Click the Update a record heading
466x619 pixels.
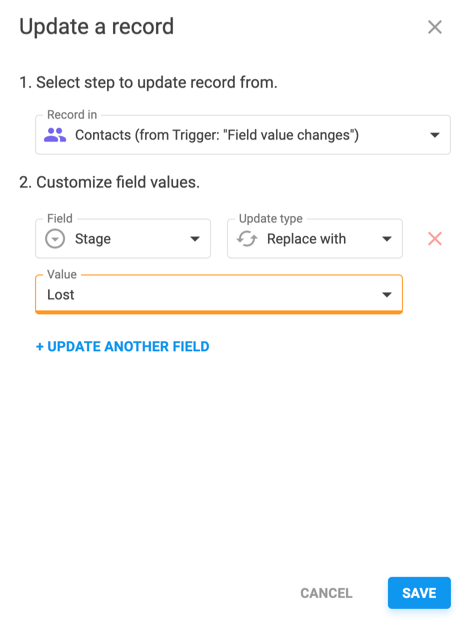(97, 27)
